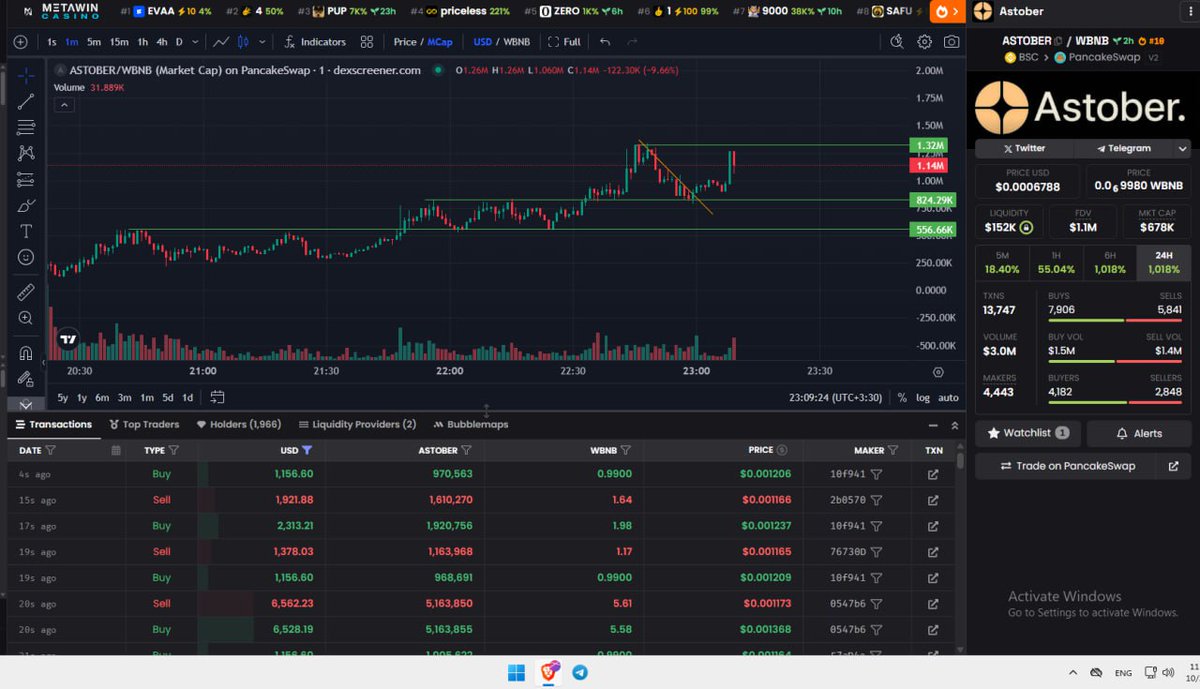Toggle chart Full screen mode

(x=564, y=42)
